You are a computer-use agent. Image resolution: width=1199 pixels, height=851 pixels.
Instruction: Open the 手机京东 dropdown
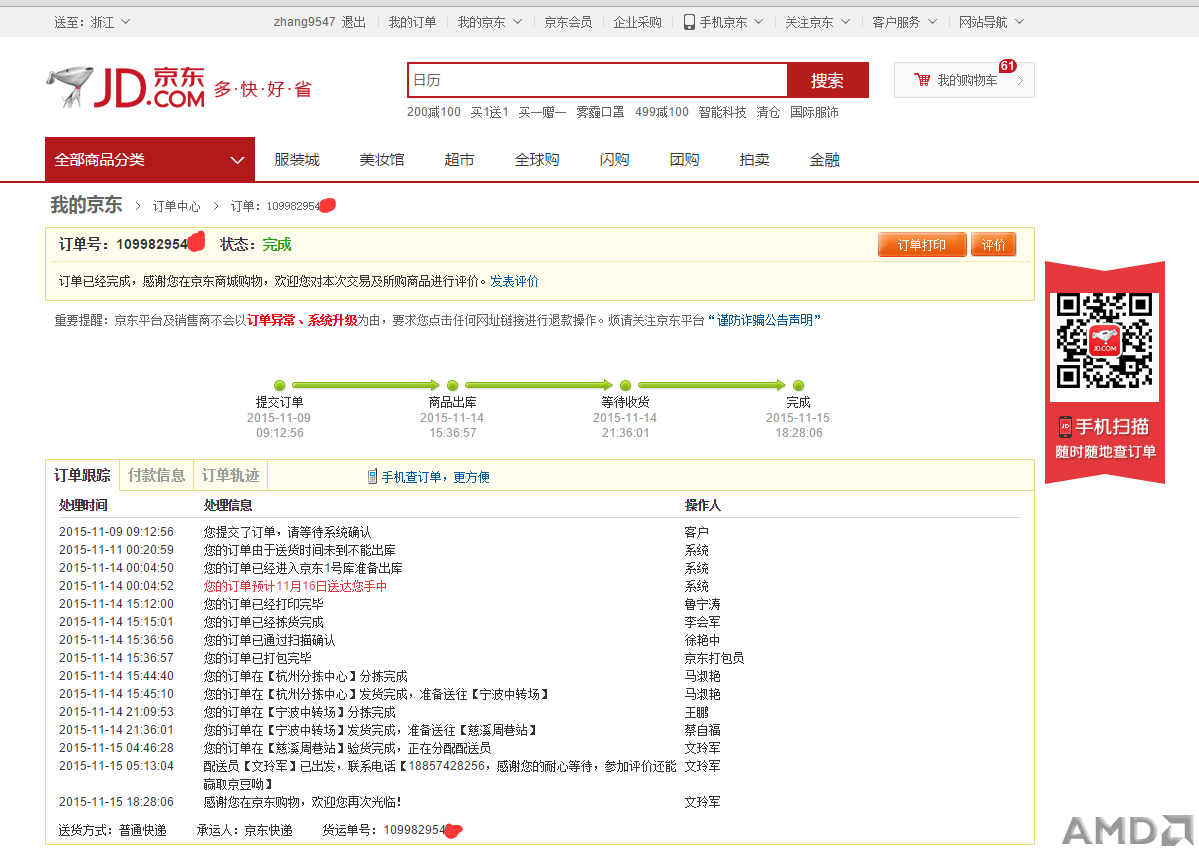pyautogui.click(x=723, y=22)
